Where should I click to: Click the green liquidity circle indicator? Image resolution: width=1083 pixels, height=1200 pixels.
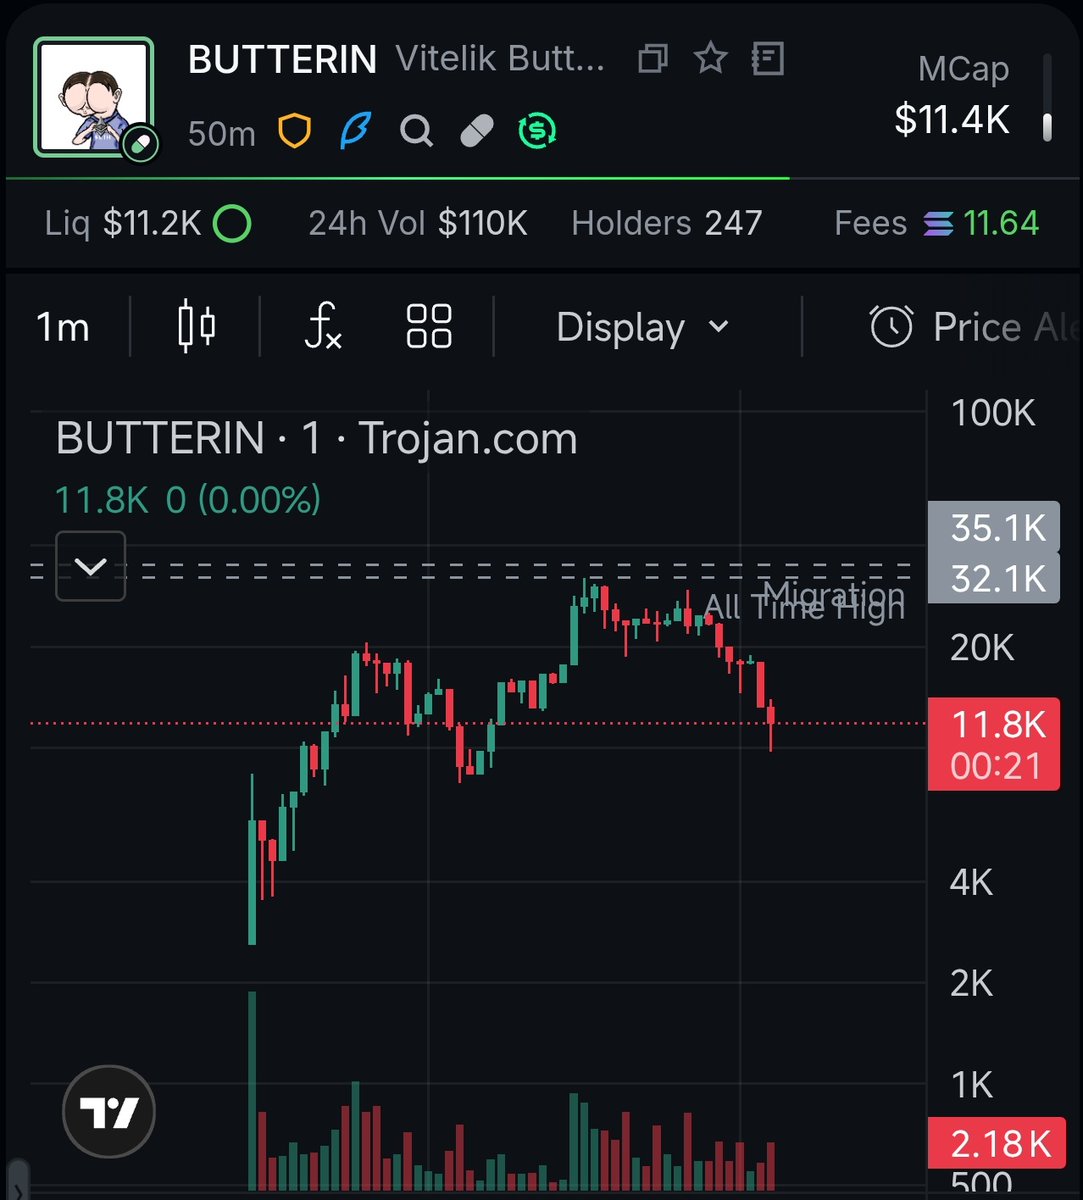tap(232, 224)
